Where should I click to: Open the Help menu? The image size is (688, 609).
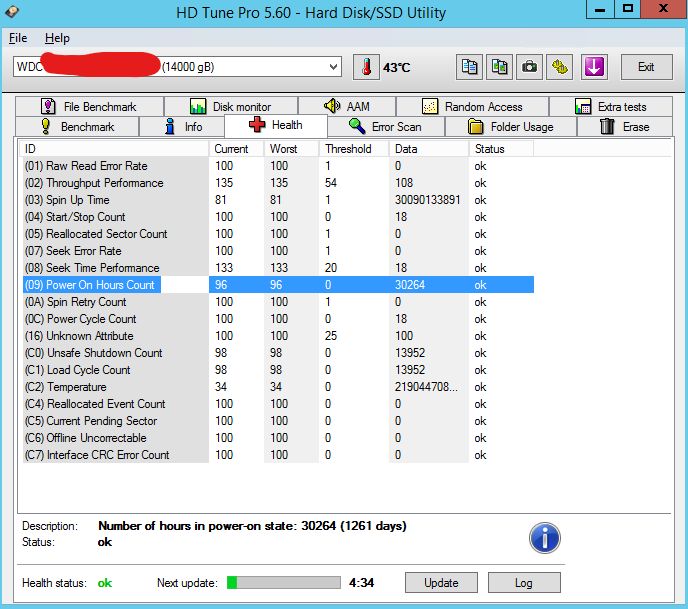pyautogui.click(x=57, y=38)
